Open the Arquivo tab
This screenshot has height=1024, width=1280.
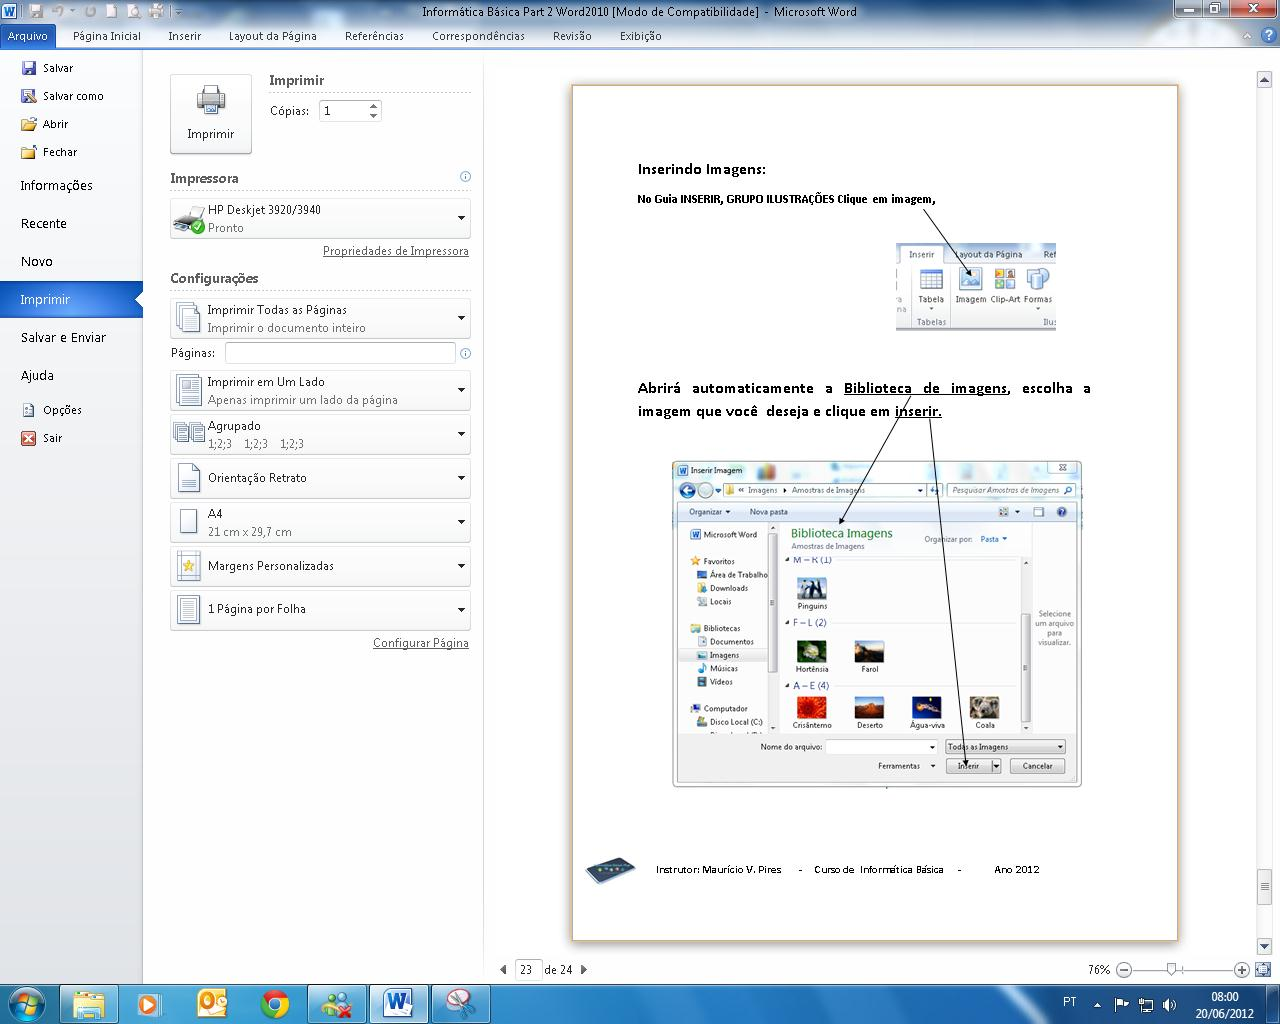click(28, 36)
